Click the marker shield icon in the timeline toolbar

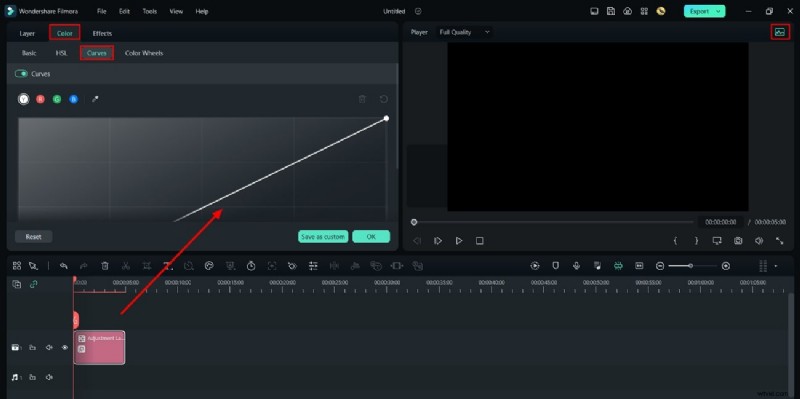[556, 266]
